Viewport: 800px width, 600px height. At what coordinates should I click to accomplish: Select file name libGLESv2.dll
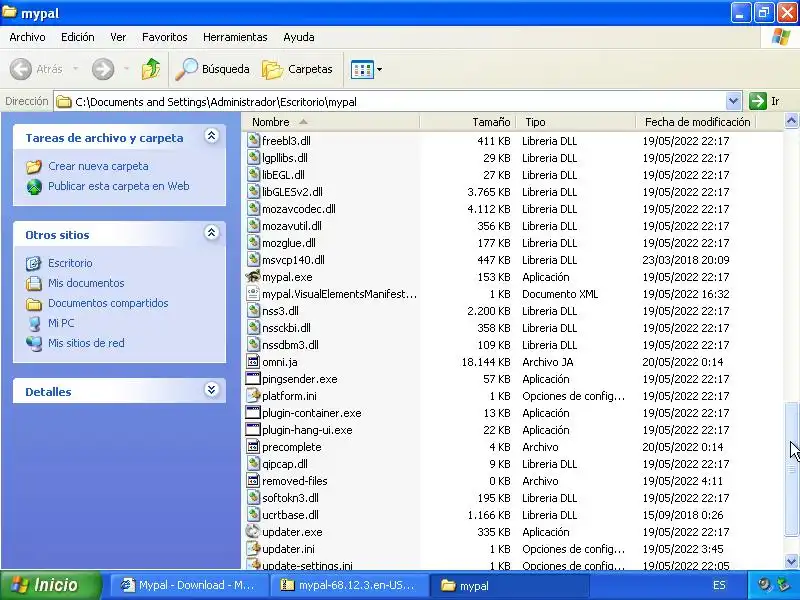tap(292, 192)
